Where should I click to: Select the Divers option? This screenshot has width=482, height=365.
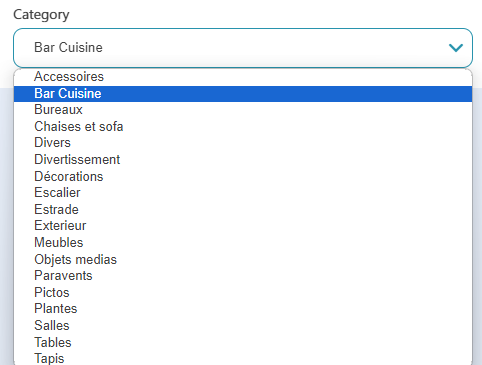tap(243, 143)
